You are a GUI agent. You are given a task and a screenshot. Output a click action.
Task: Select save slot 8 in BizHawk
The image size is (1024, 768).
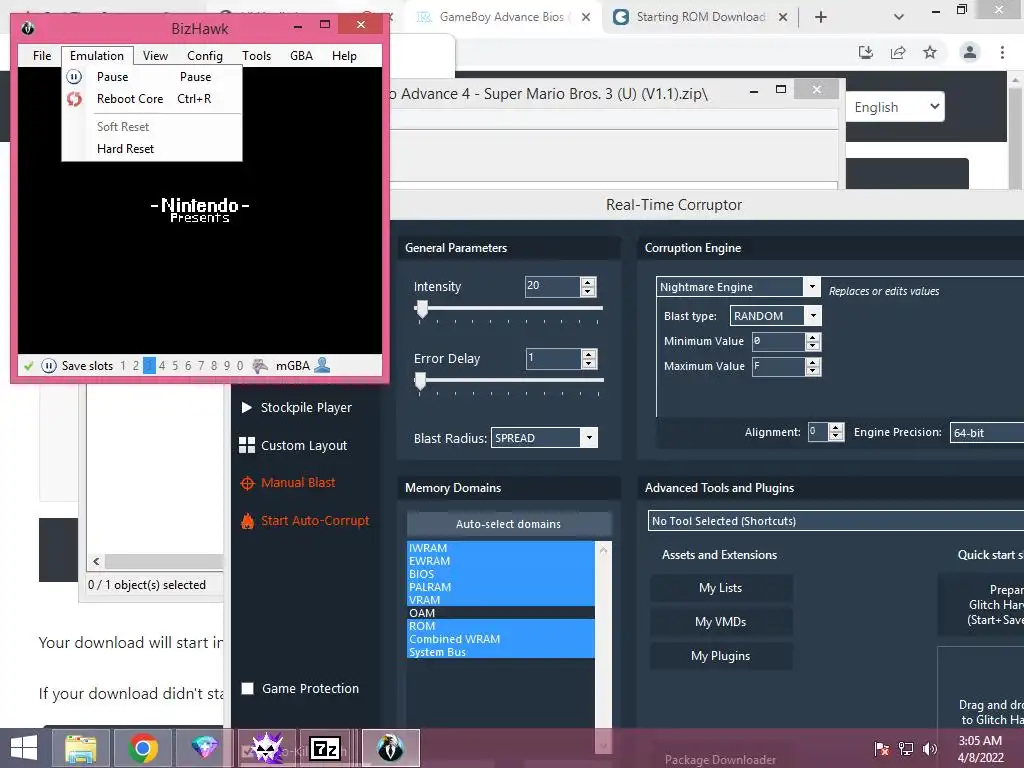point(214,366)
